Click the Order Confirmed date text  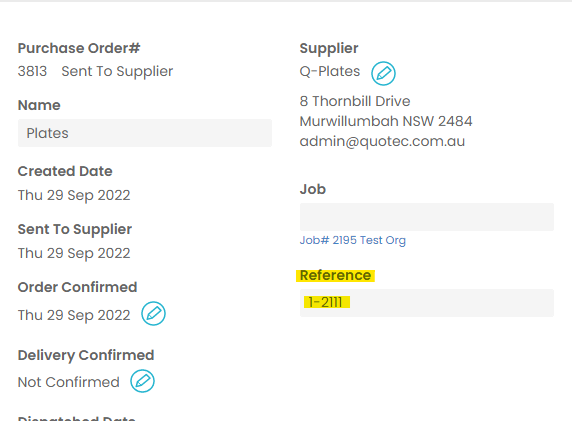(x=74, y=315)
